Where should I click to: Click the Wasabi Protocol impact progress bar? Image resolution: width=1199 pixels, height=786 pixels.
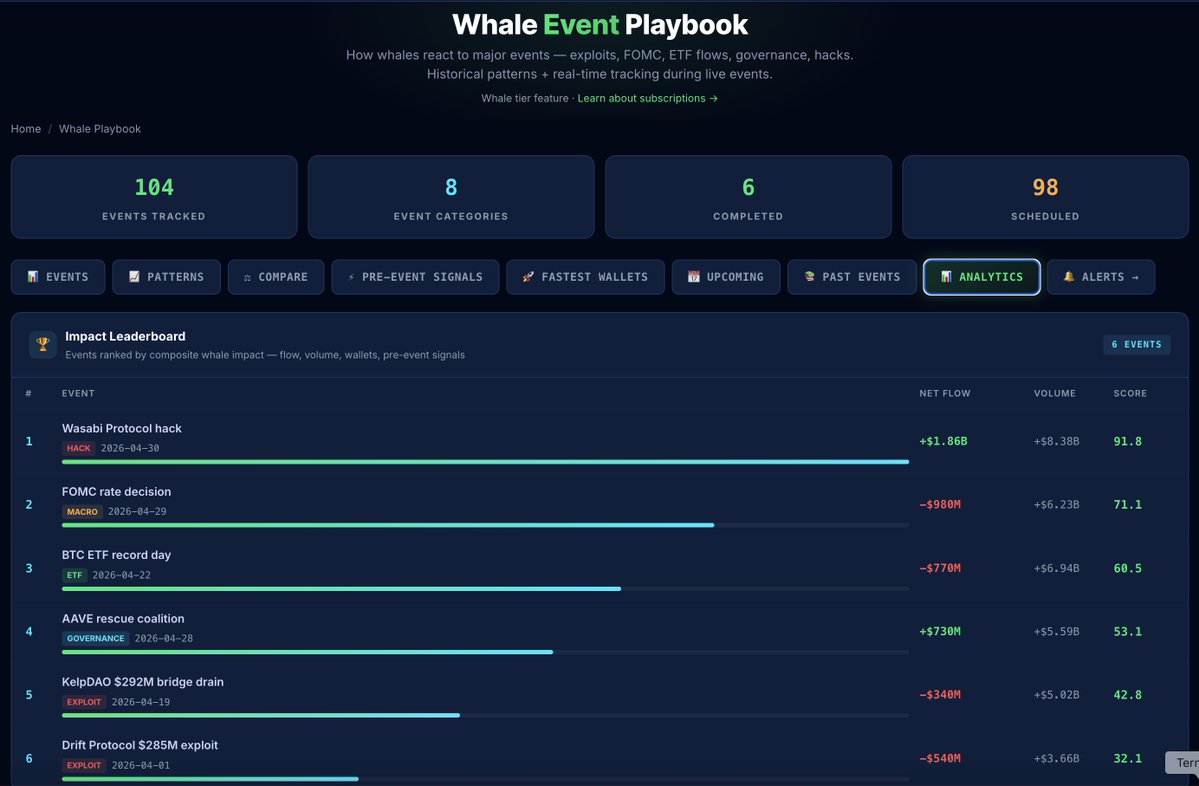[x=486, y=462]
